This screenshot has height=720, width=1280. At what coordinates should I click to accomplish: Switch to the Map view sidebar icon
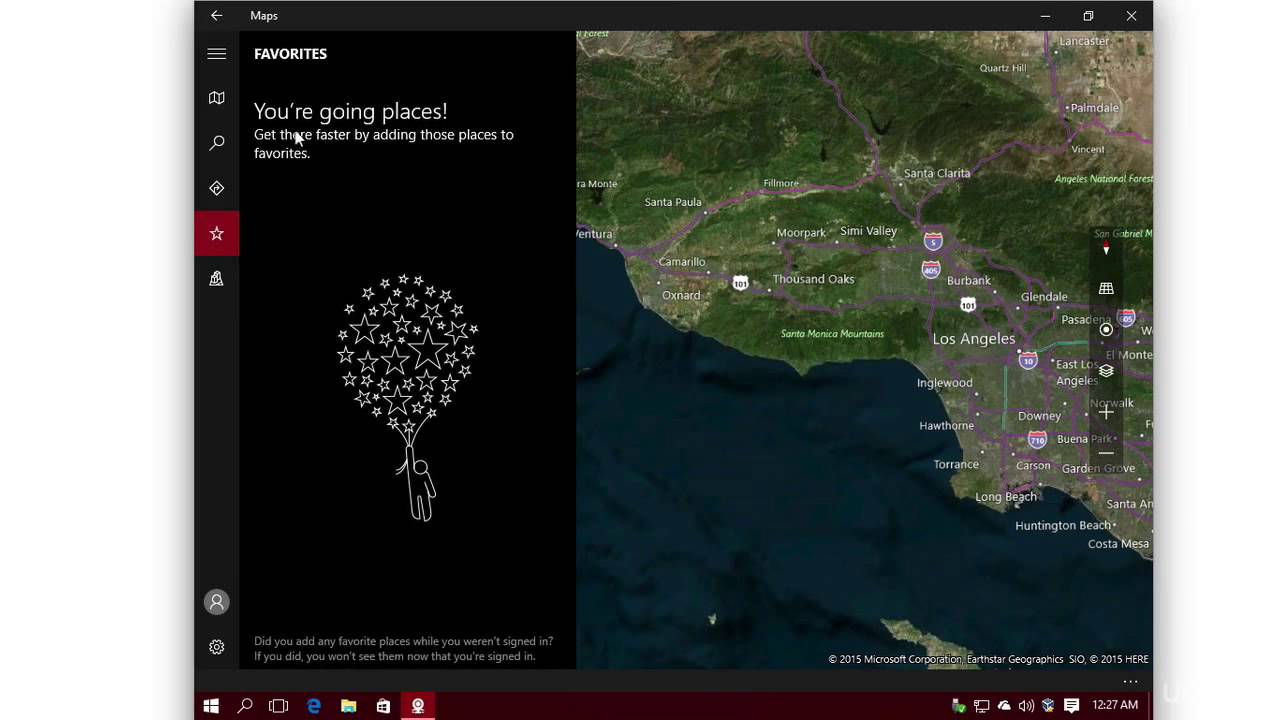216,98
